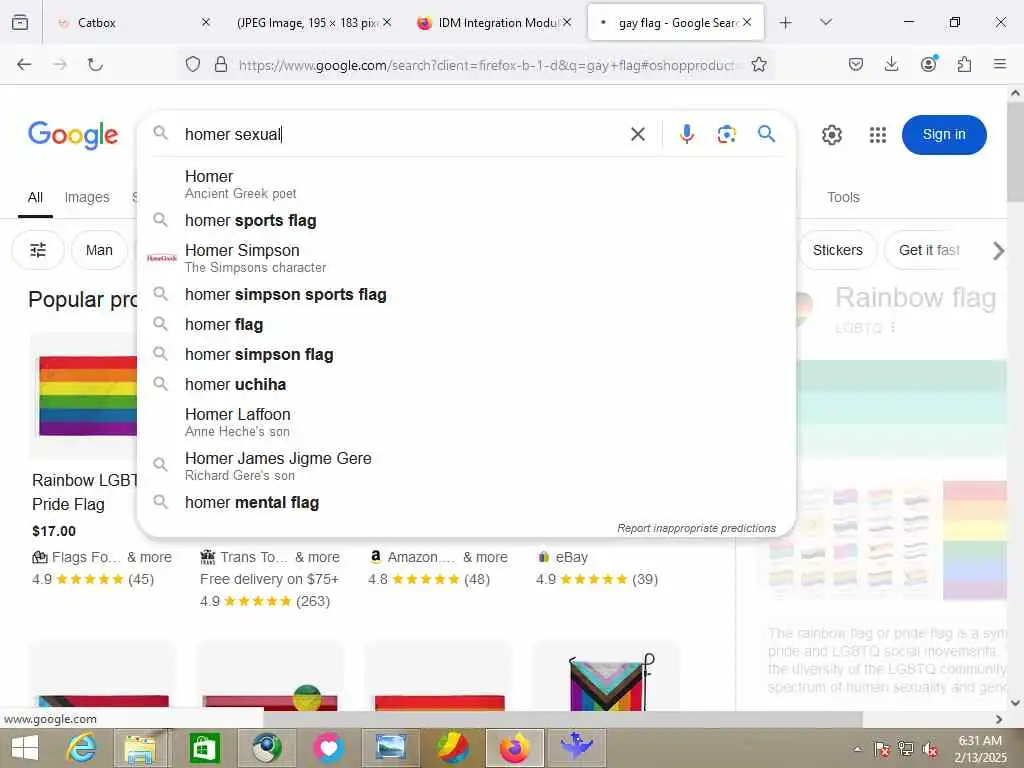
Task: Choose the homer sports flag suggestion
Action: [x=466, y=221]
